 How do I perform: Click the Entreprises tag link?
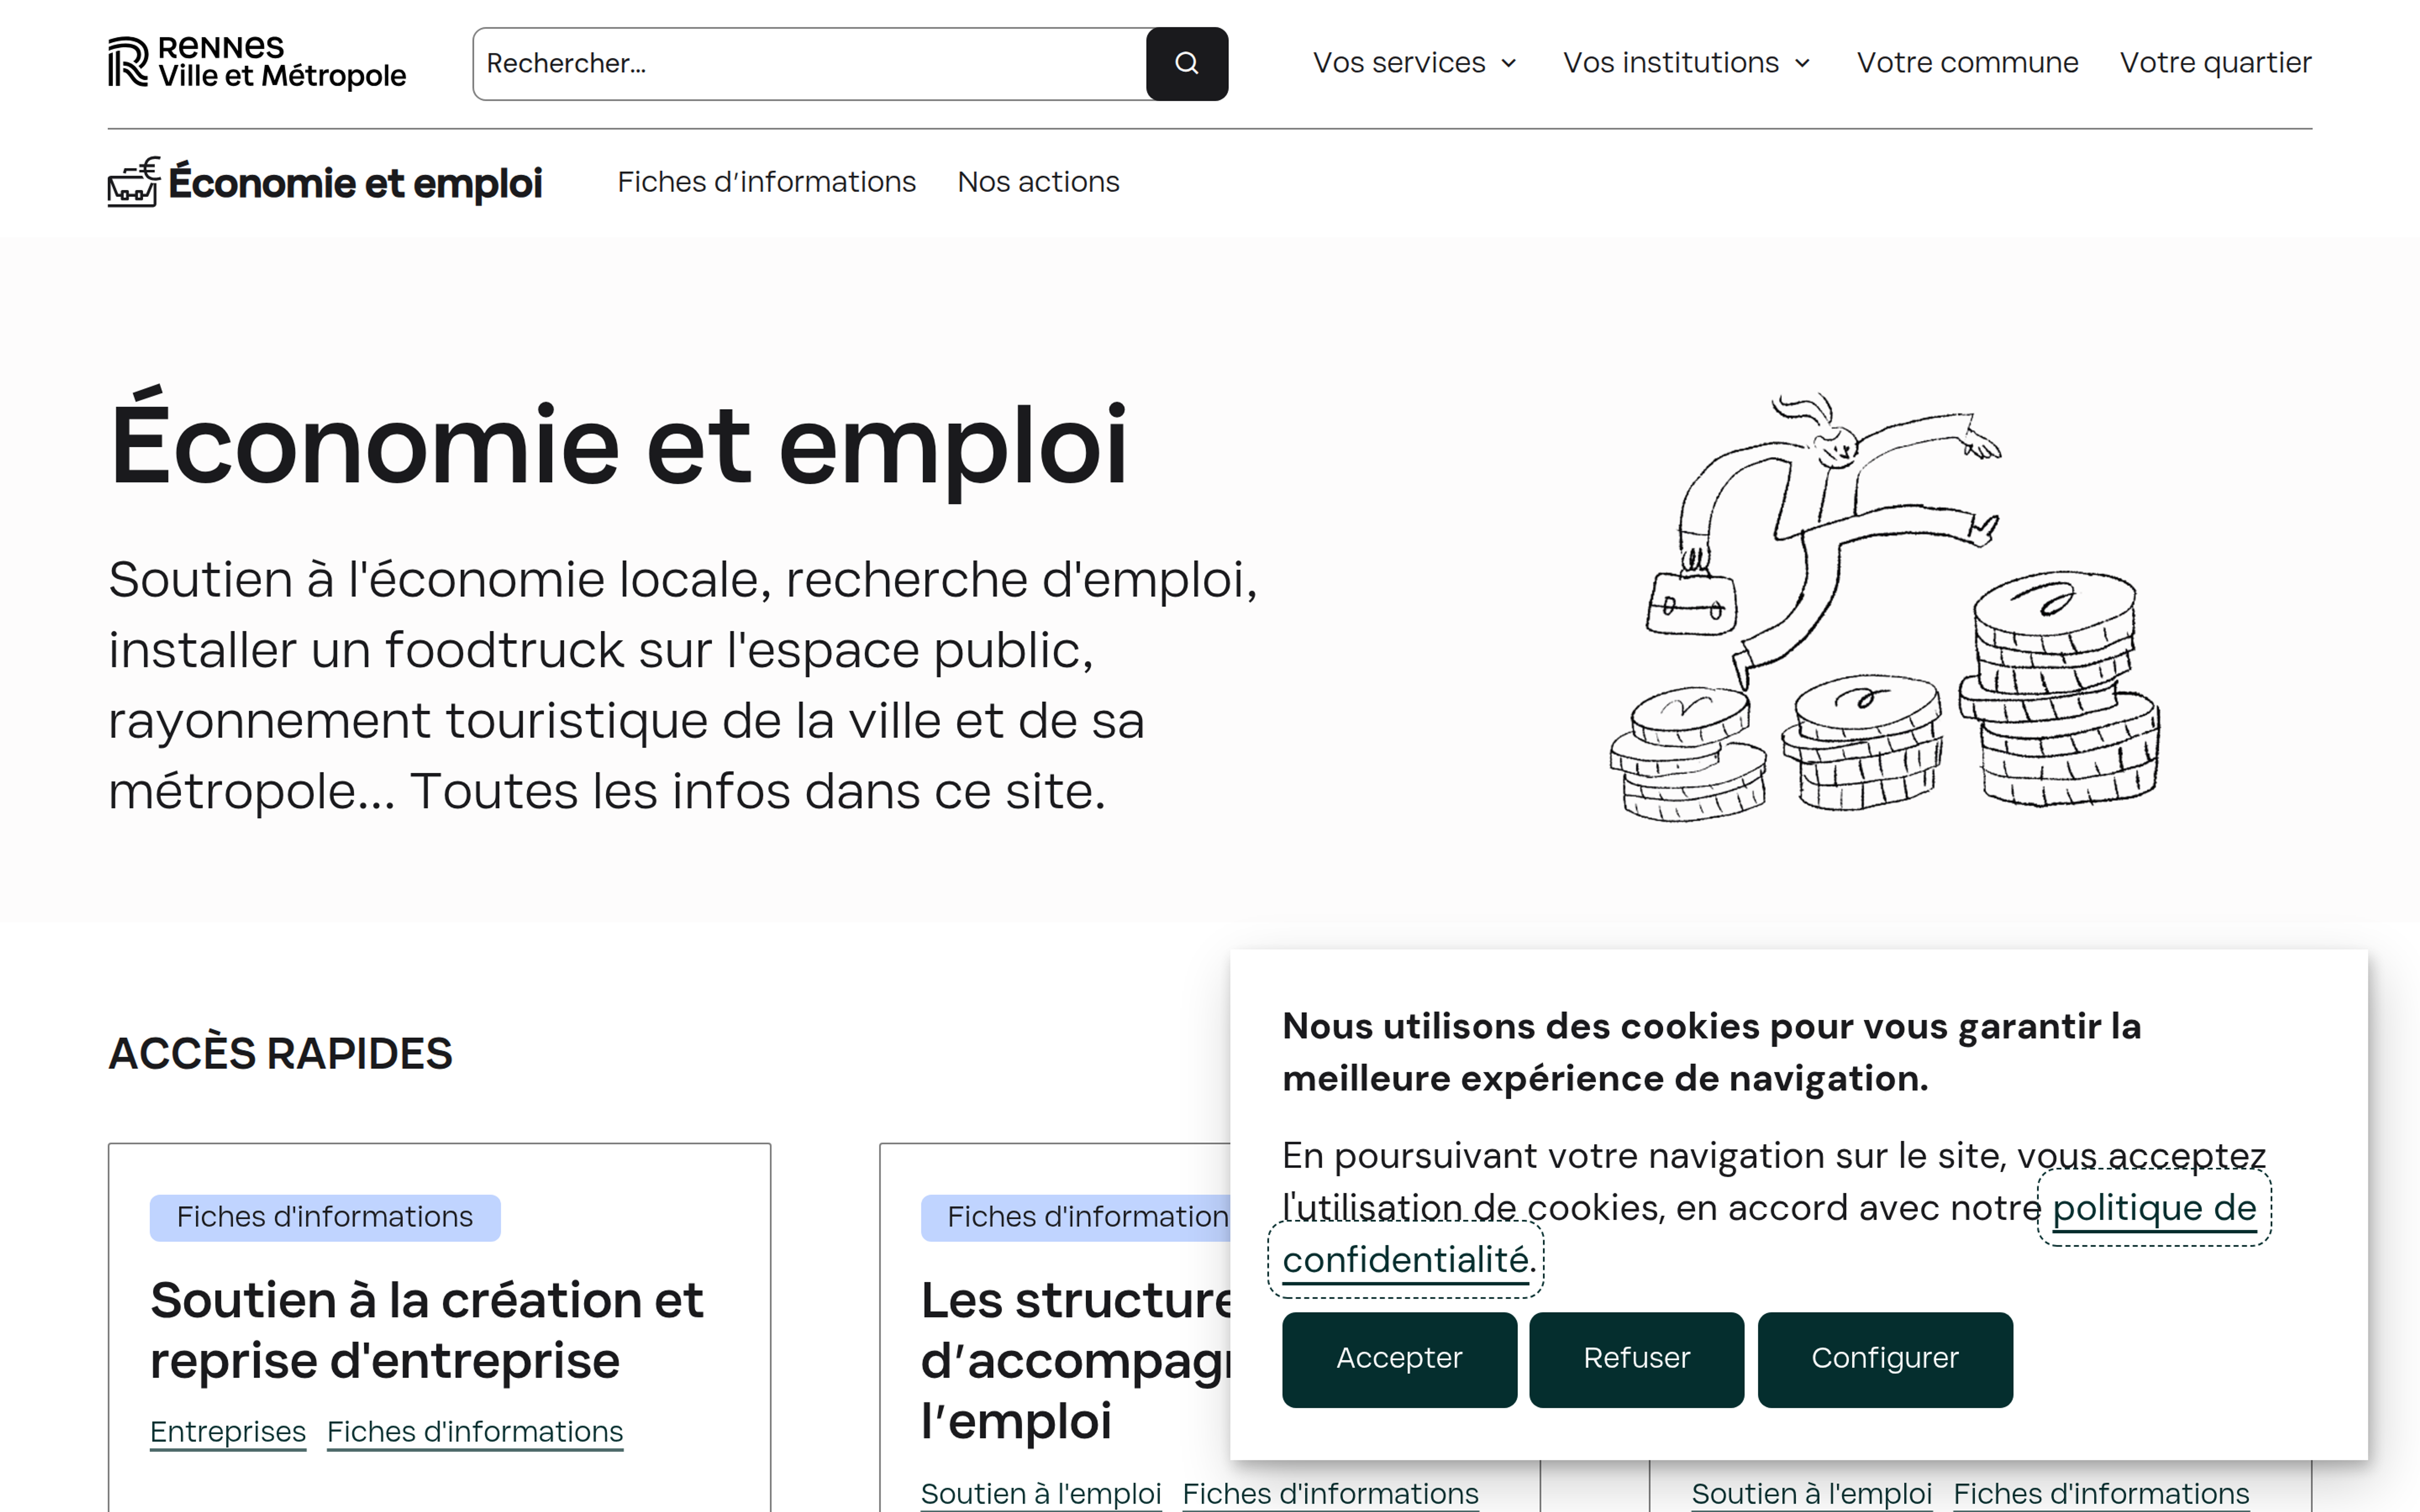click(228, 1431)
